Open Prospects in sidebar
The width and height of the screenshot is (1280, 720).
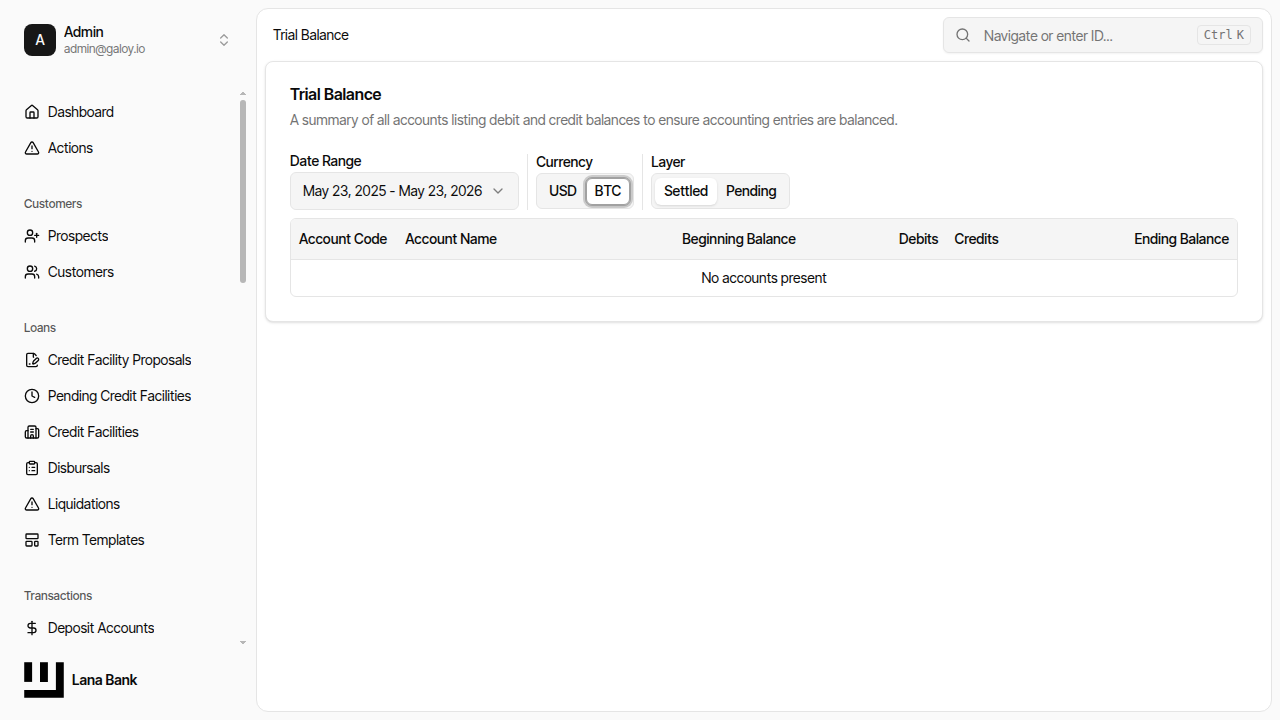(128, 236)
